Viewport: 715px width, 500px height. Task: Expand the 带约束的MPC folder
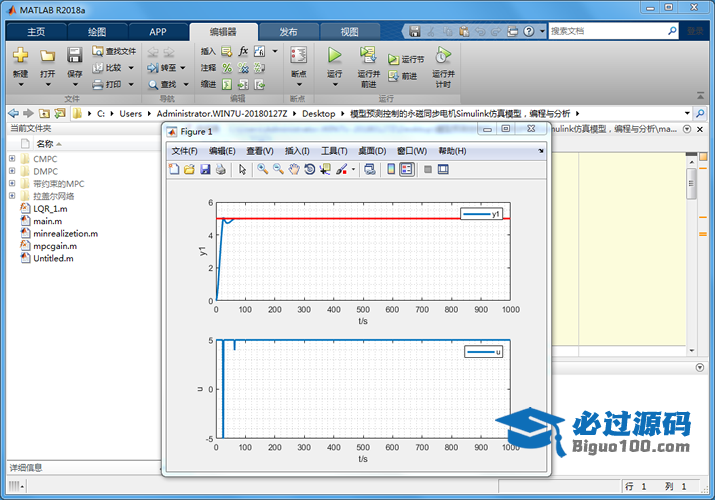12,183
